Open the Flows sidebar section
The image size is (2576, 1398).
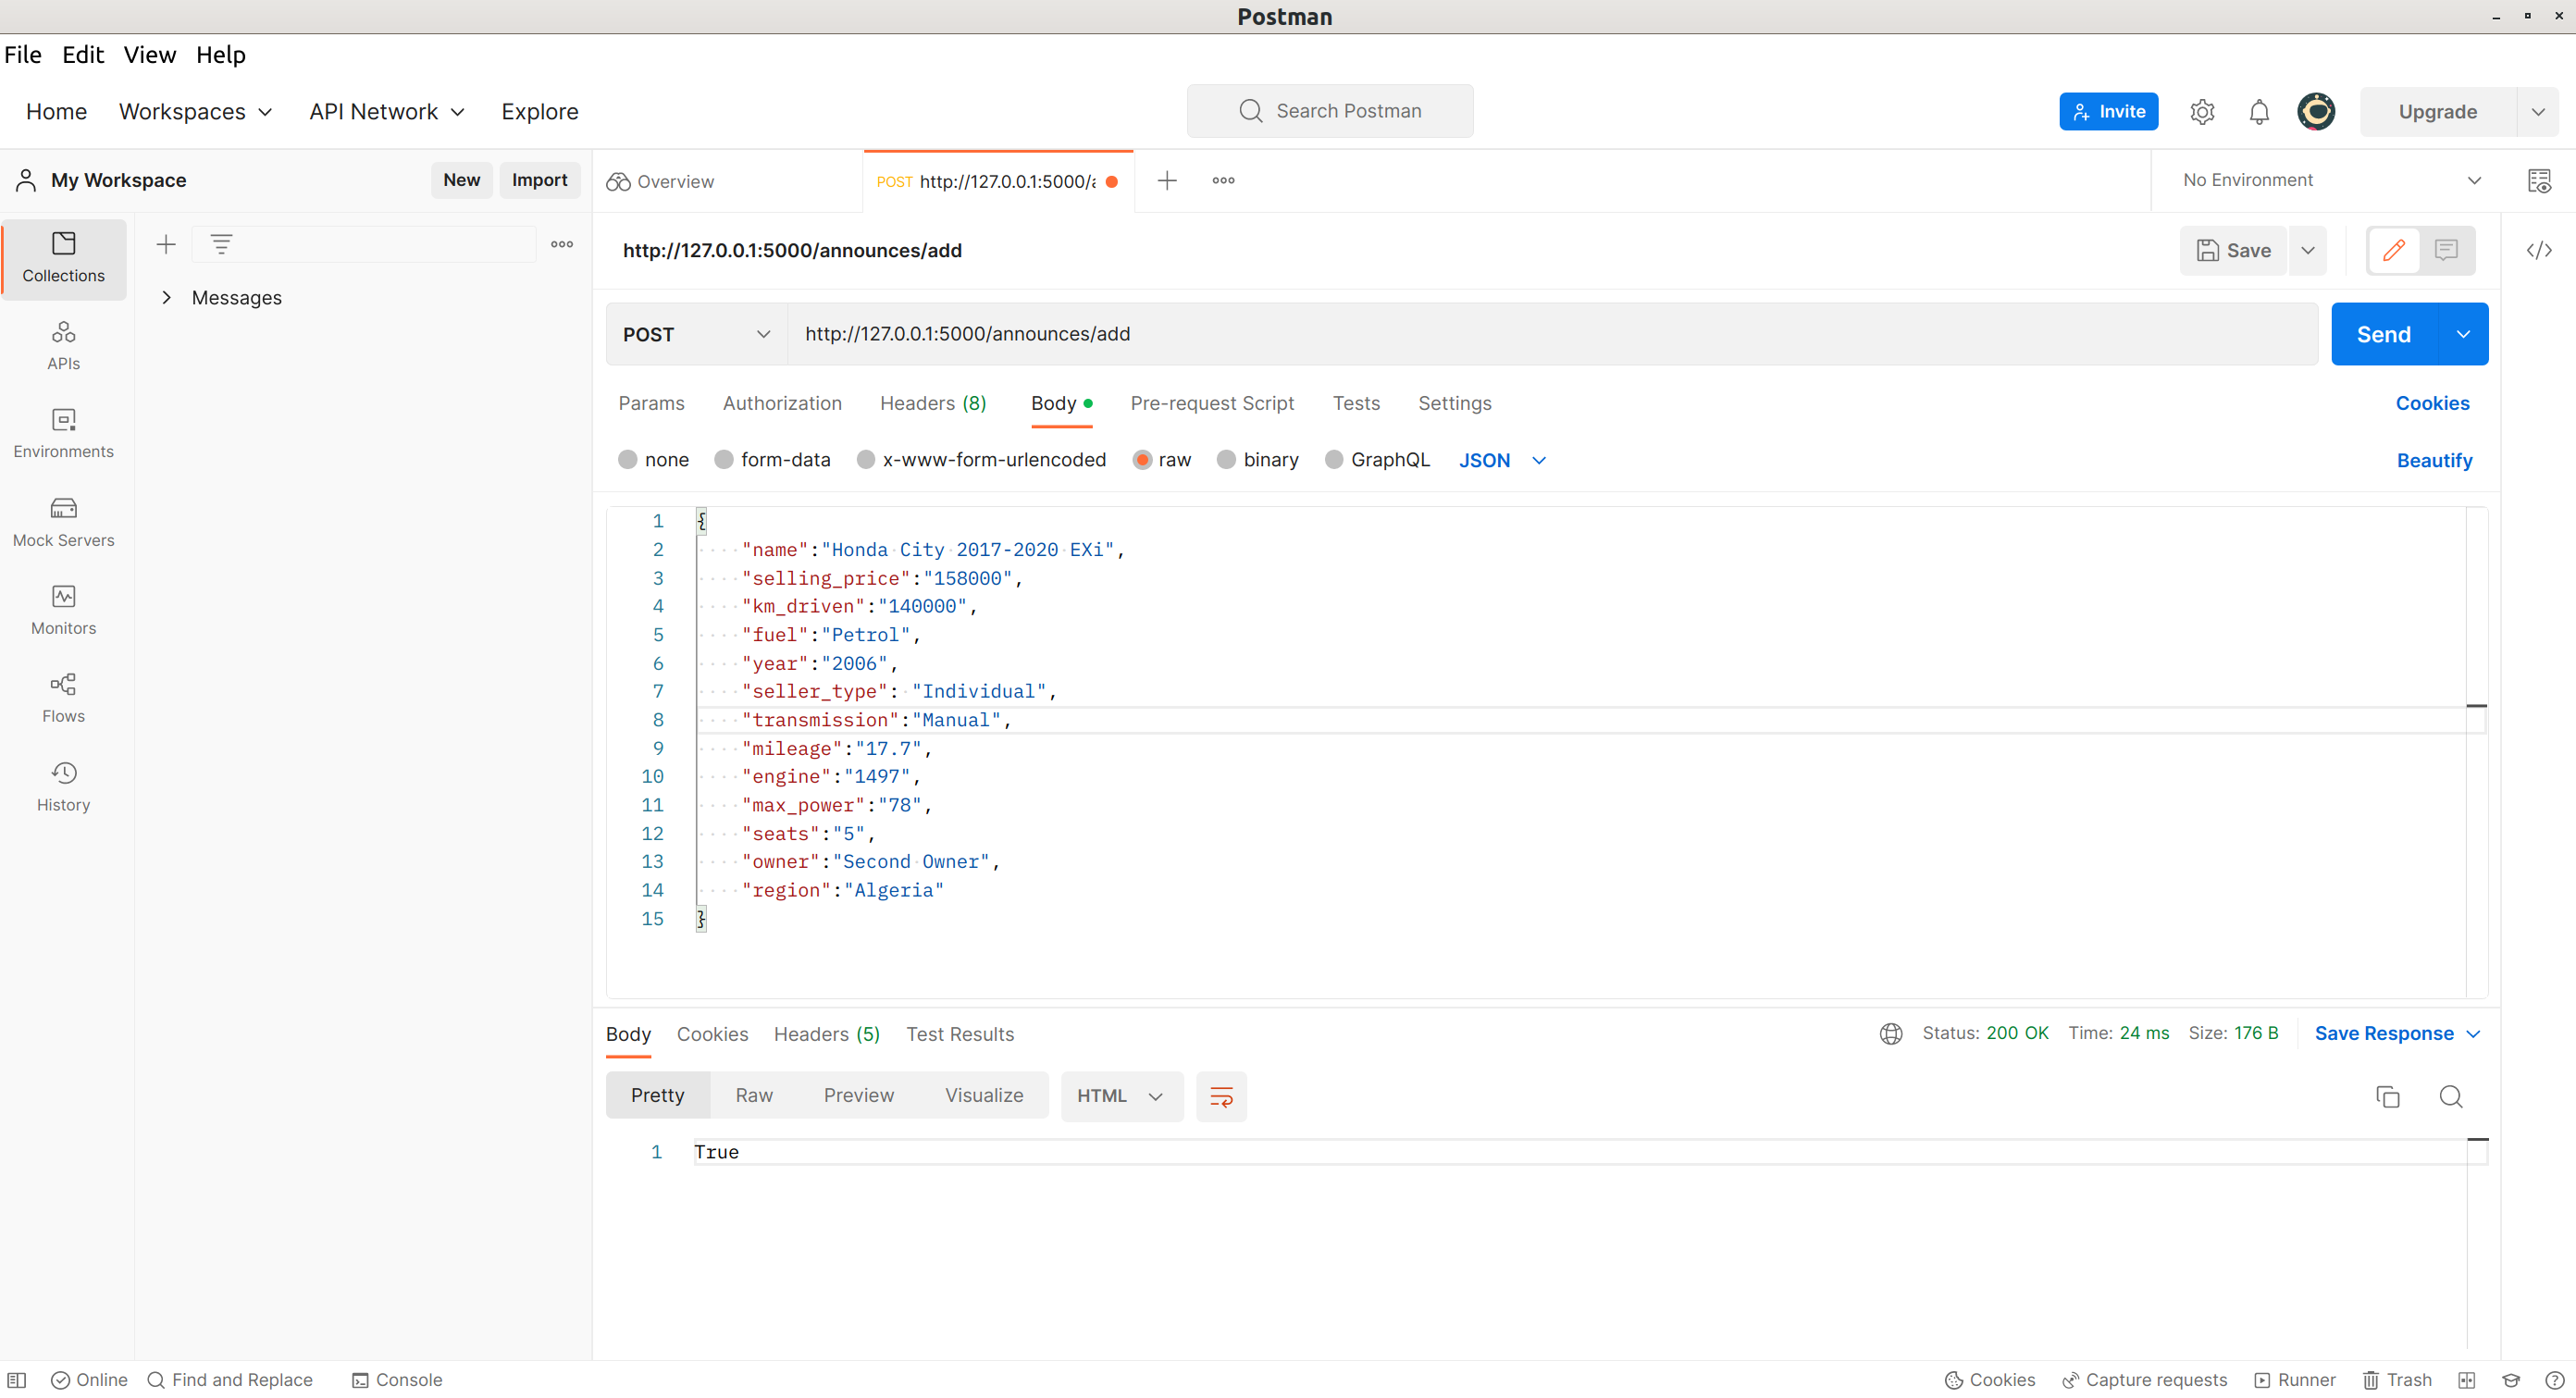(x=63, y=697)
